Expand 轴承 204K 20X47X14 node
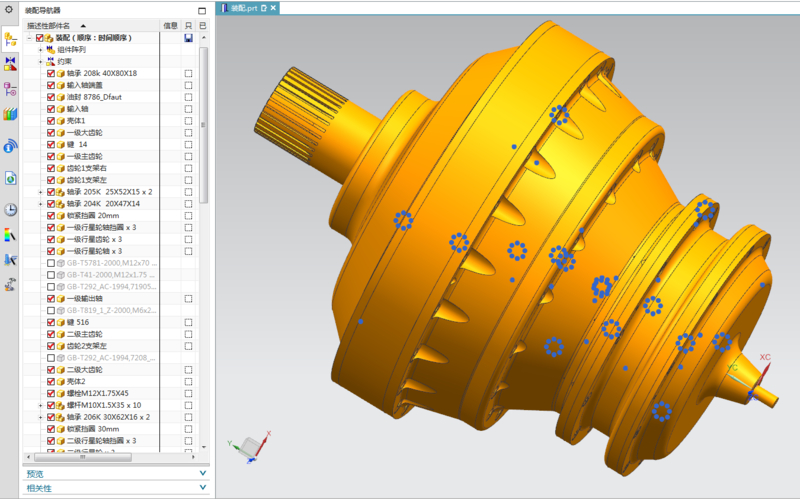This screenshot has height=499, width=800. (x=41, y=204)
